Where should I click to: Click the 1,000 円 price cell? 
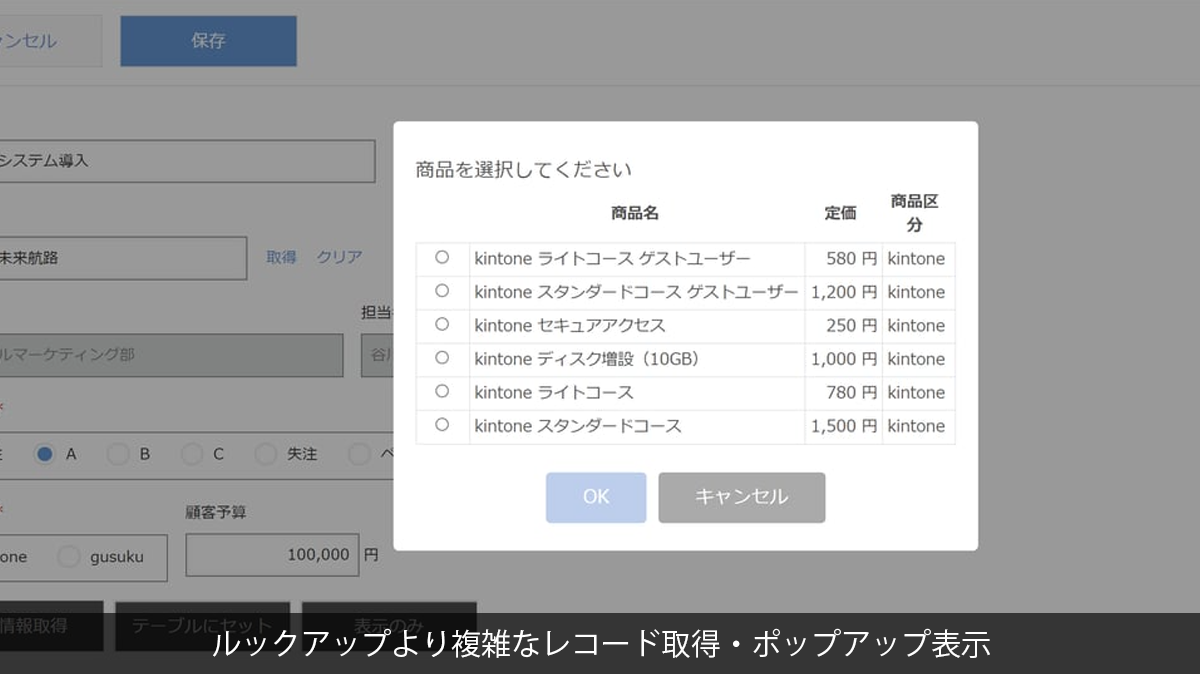[843, 359]
